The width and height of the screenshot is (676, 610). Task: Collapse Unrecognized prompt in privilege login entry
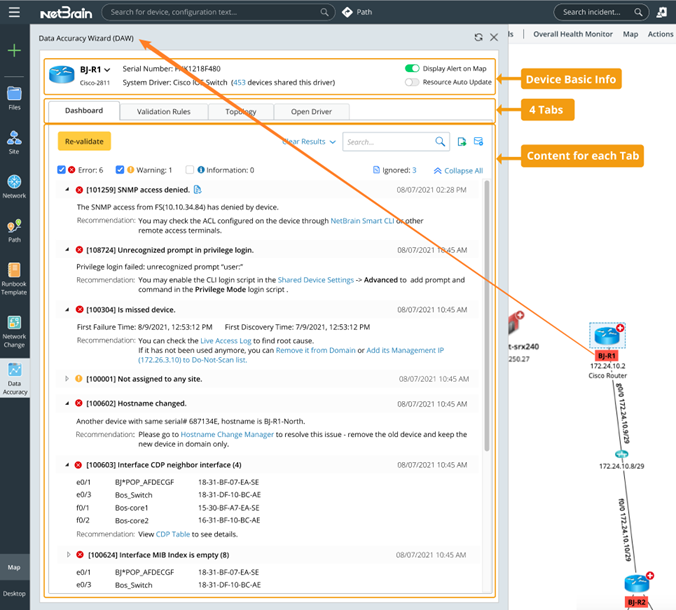[67, 250]
